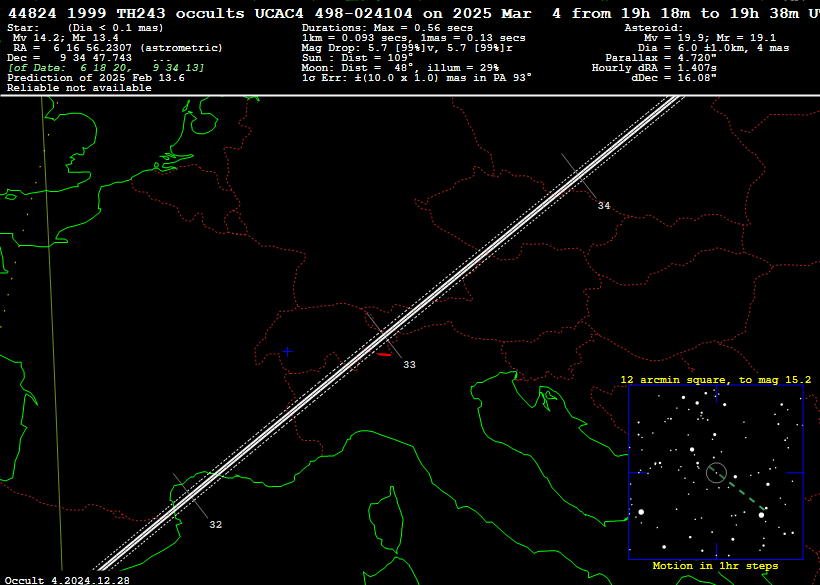Click 'Occult 4.2024.12.28' version text
The width and height of the screenshot is (820, 585).
tap(67, 580)
